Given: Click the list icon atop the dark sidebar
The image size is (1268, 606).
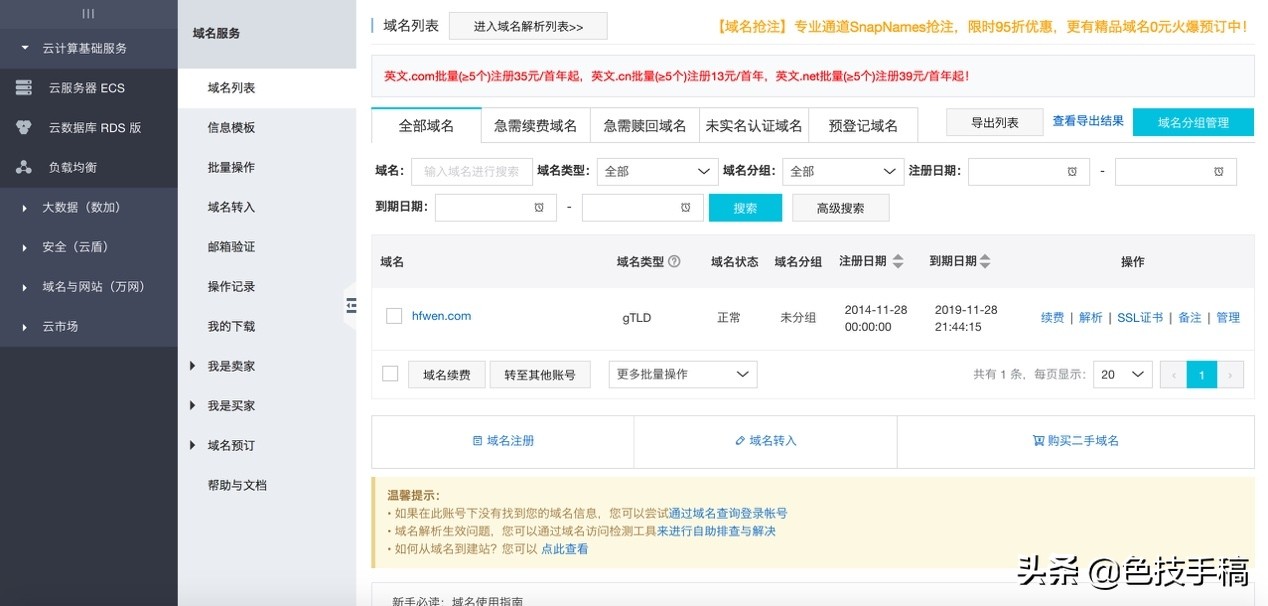Looking at the screenshot, I should click(89, 13).
